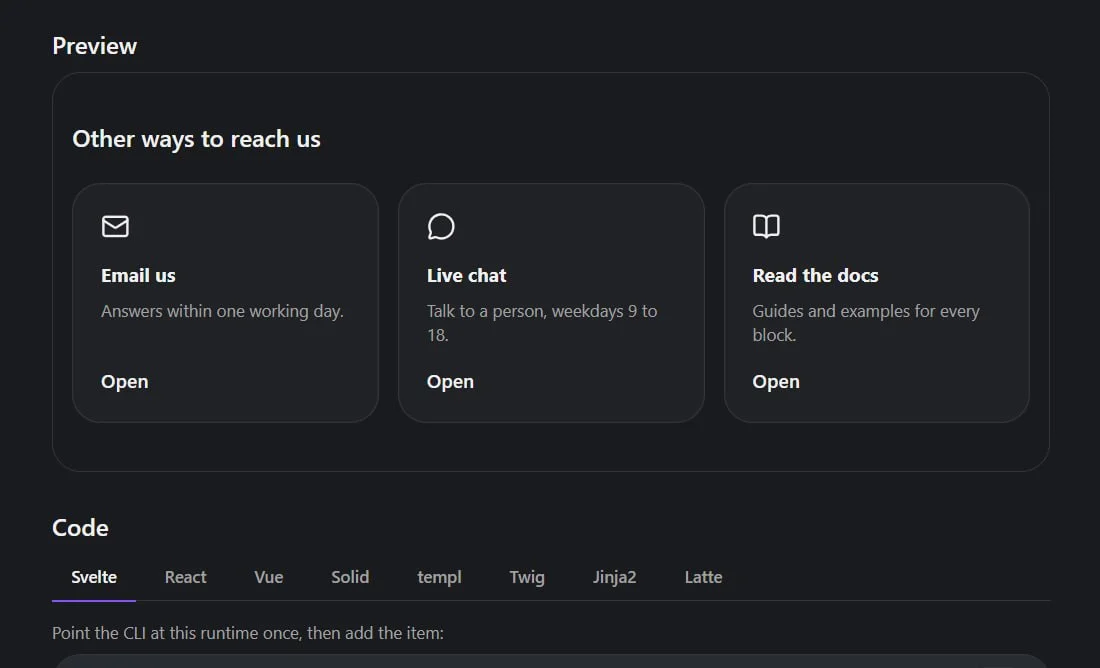Click the envelope icon in Email us card
The width and height of the screenshot is (1100, 668).
pos(115,227)
